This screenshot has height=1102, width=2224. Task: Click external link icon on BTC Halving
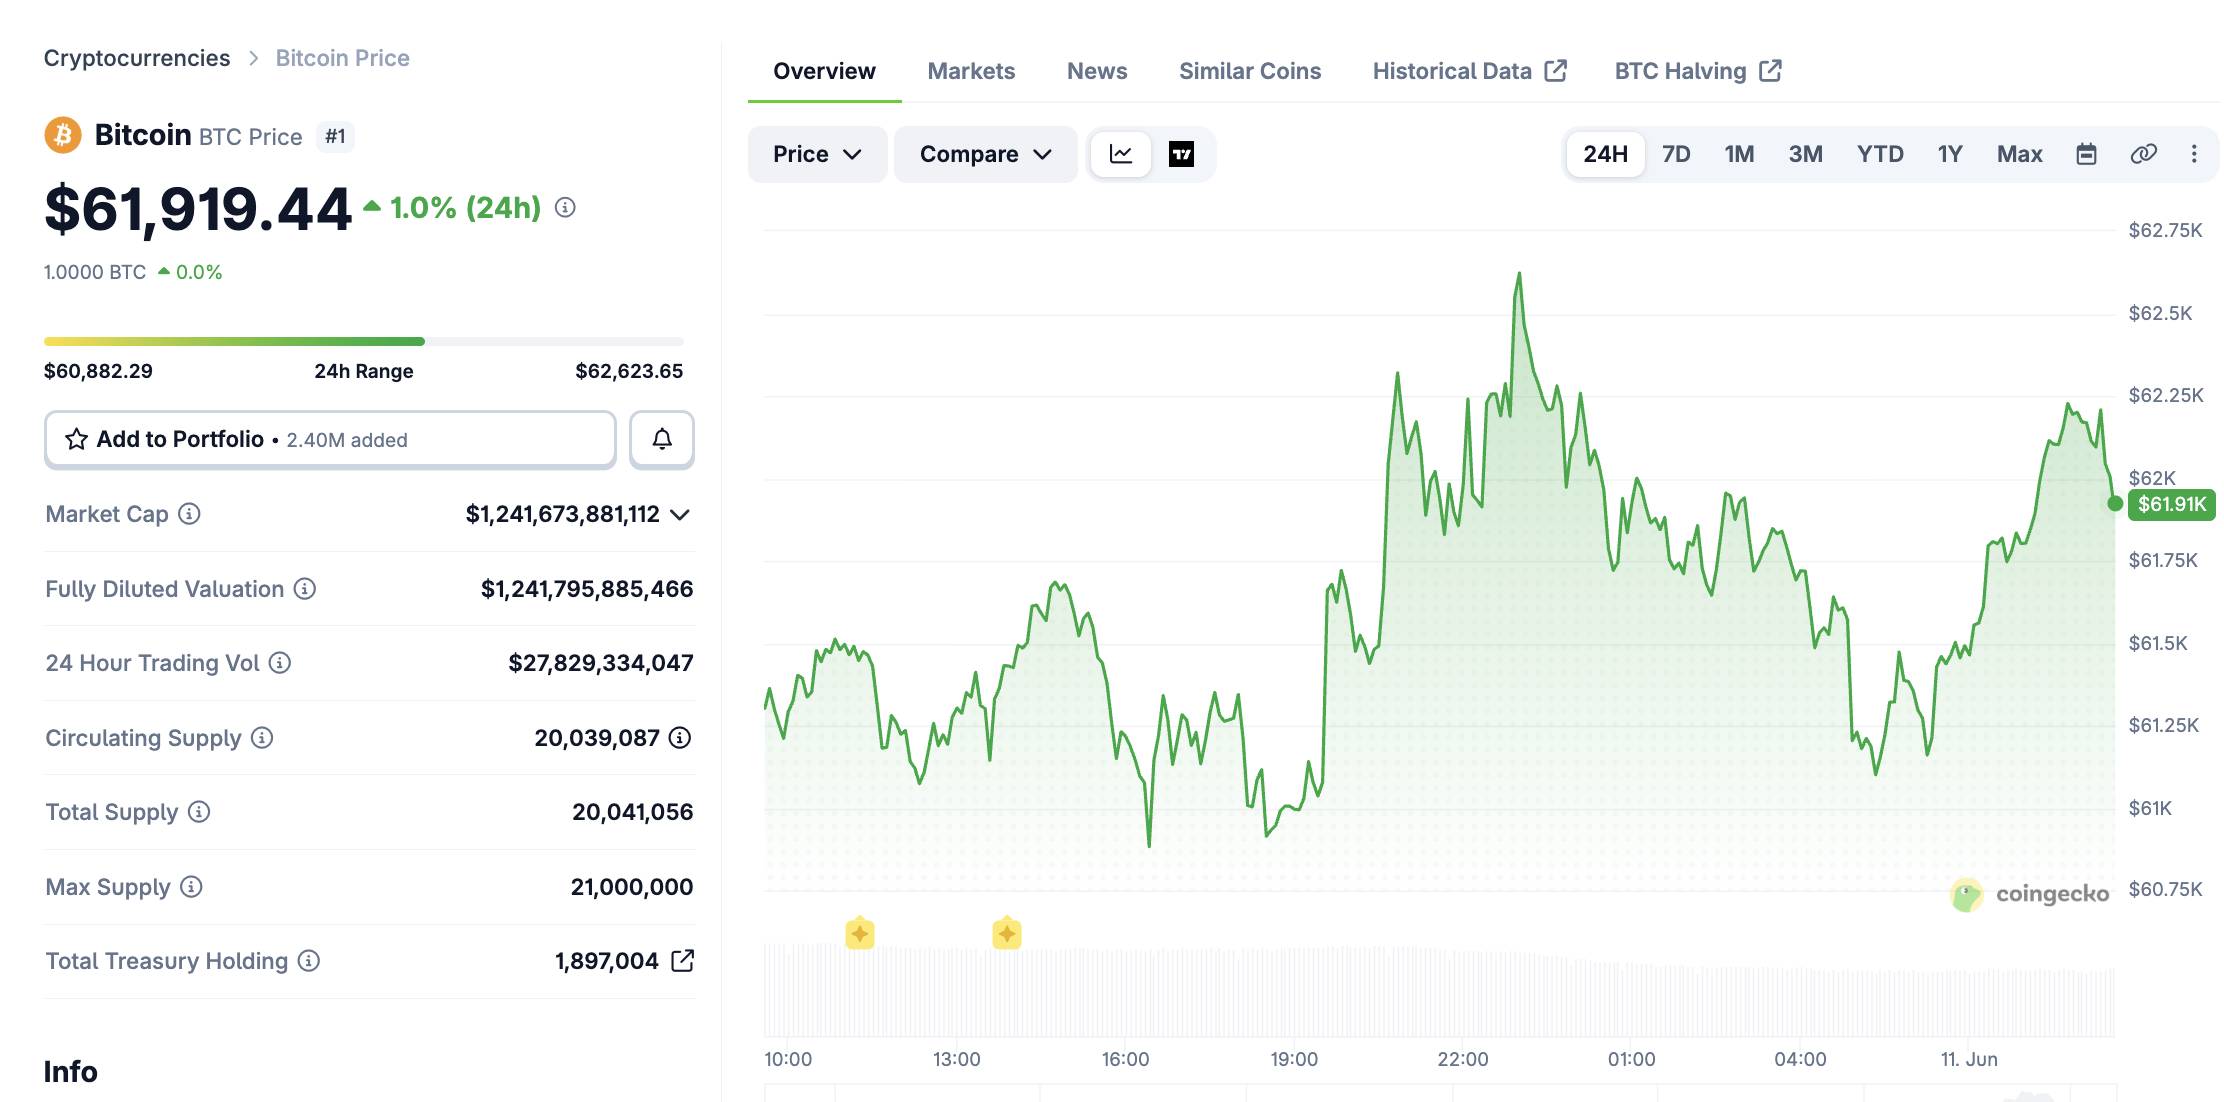click(x=1770, y=70)
